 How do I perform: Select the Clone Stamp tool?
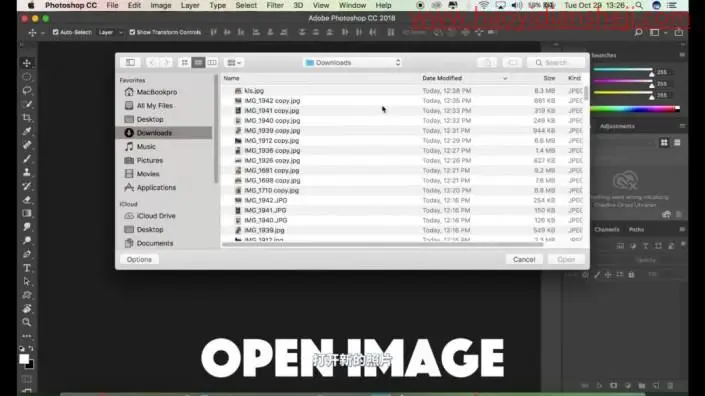(x=27, y=172)
